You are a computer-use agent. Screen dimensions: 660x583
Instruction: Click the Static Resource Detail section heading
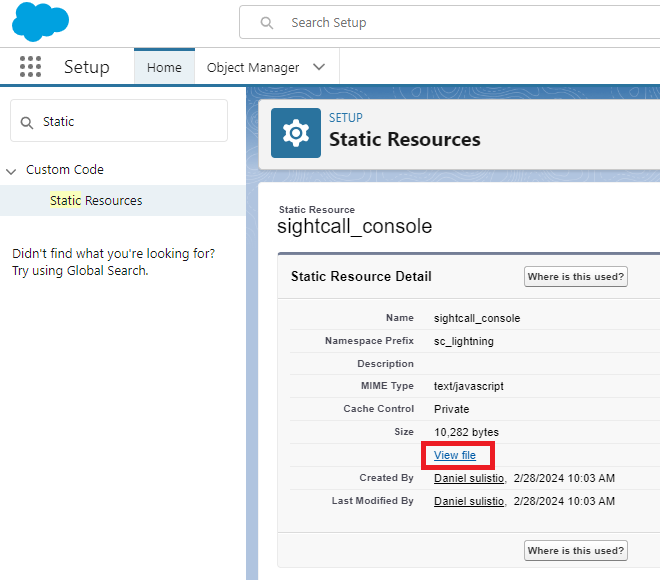pyautogui.click(x=361, y=277)
